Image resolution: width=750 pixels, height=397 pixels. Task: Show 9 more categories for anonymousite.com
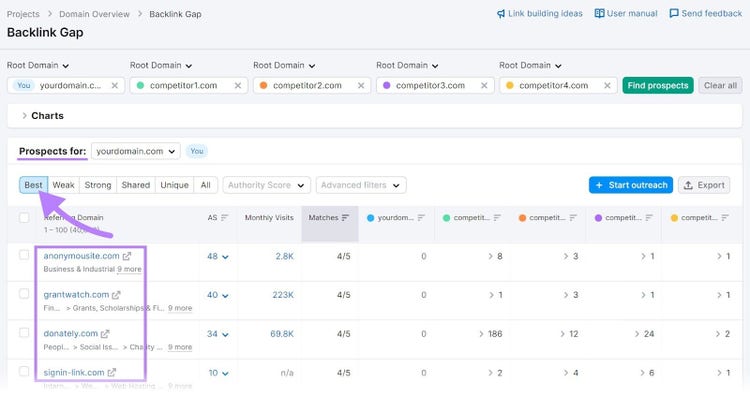(x=129, y=269)
